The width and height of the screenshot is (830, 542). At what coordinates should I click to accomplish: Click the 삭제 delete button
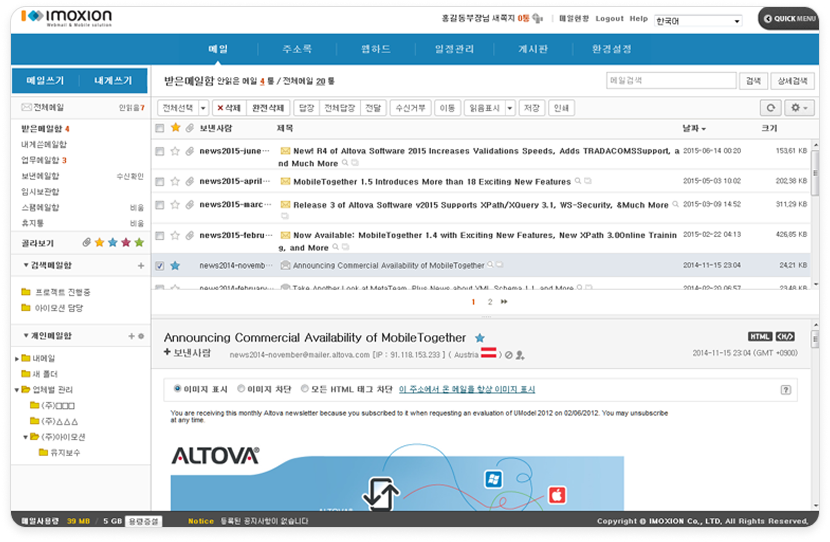(x=229, y=108)
